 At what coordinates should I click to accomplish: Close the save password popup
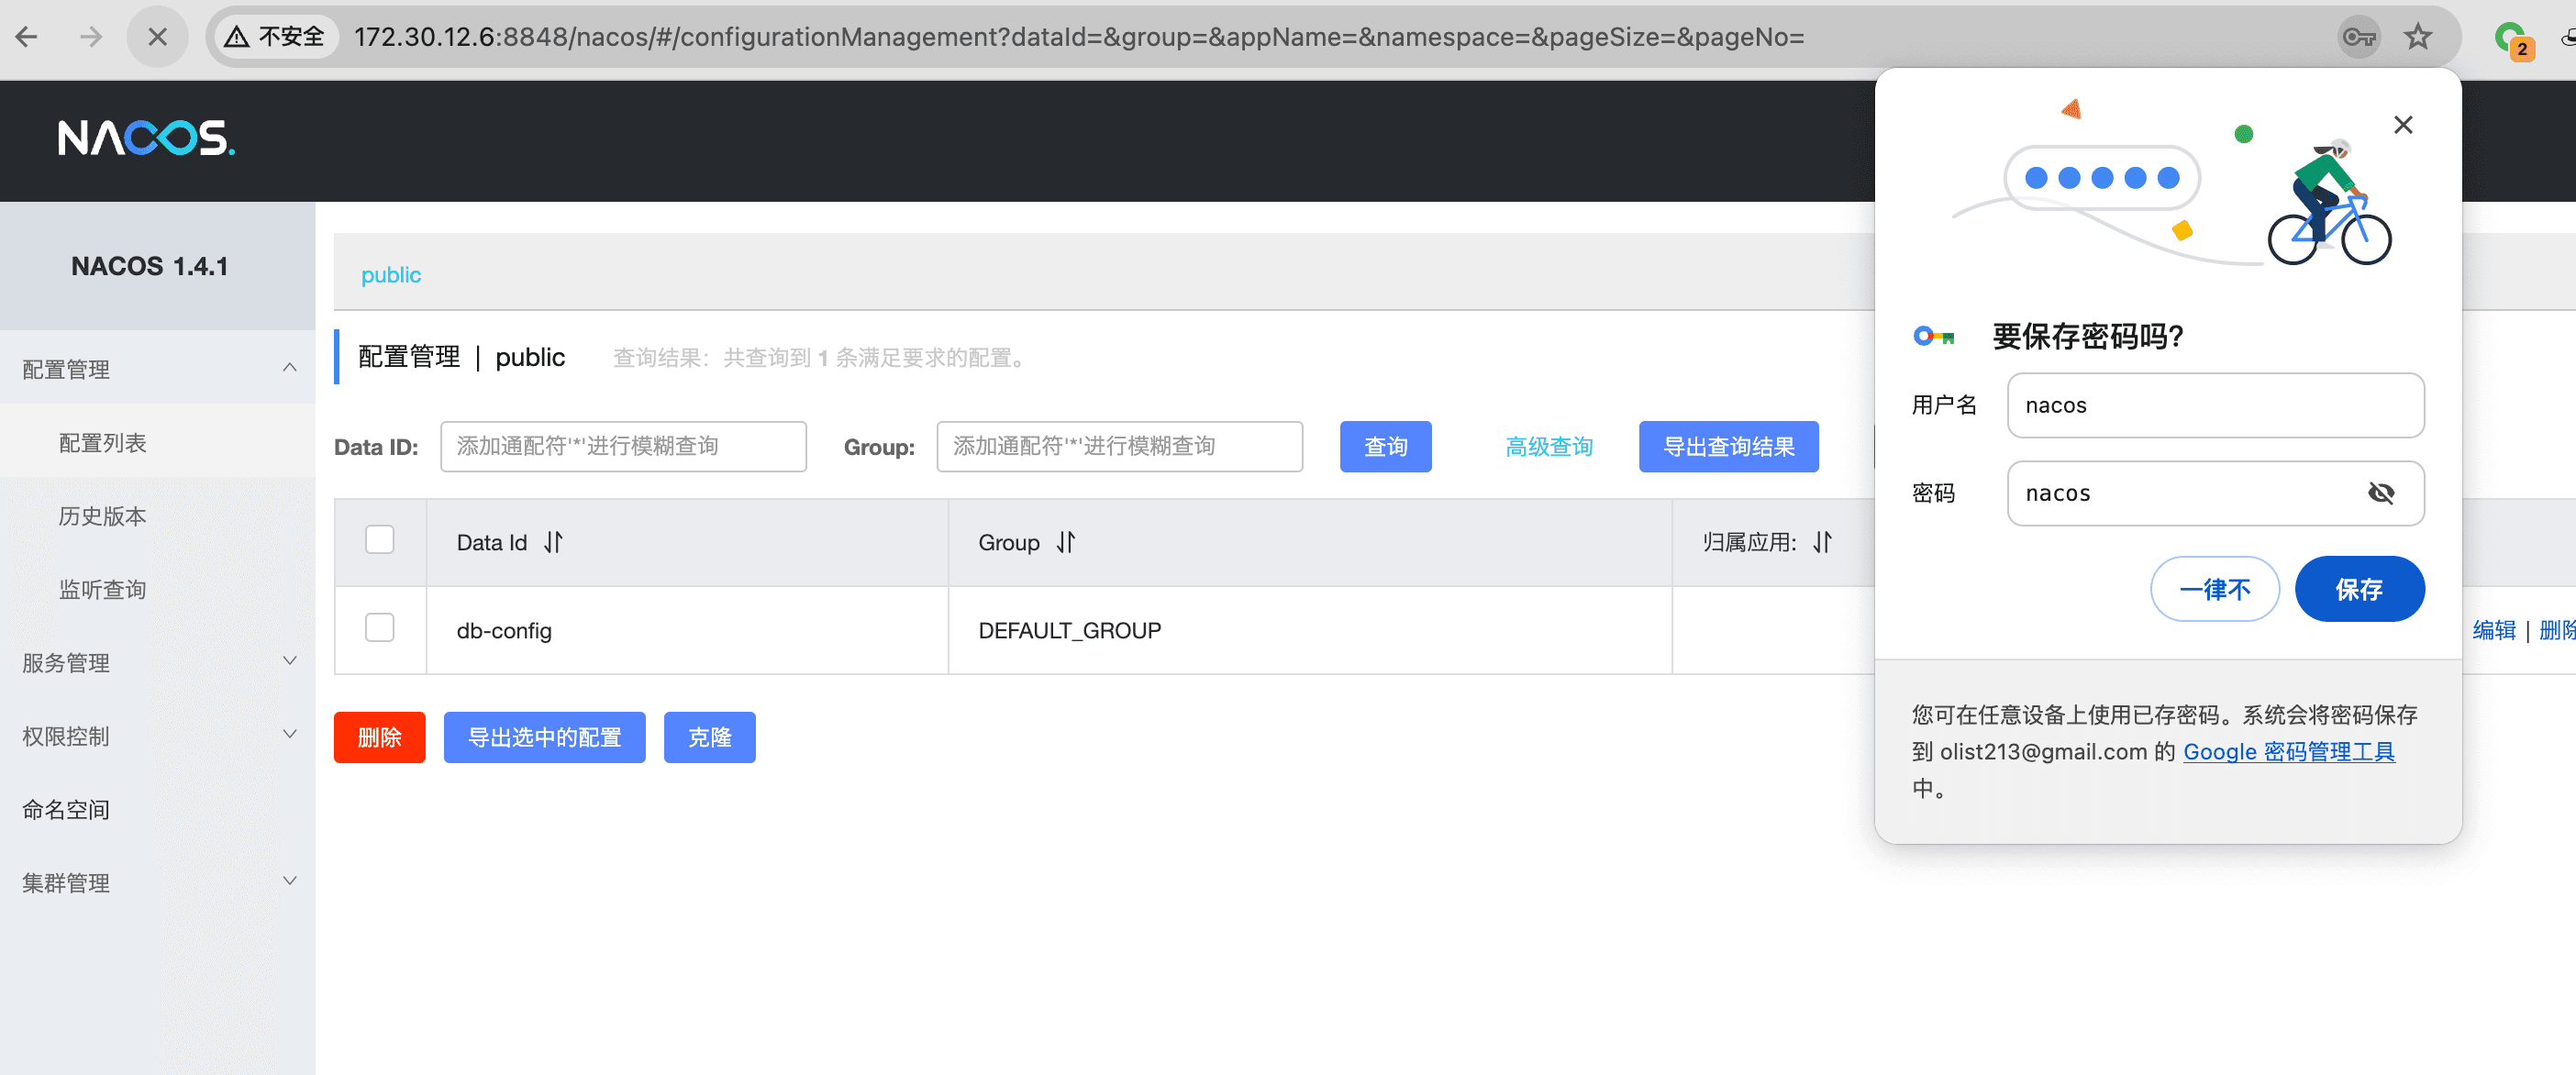pyautogui.click(x=2403, y=125)
